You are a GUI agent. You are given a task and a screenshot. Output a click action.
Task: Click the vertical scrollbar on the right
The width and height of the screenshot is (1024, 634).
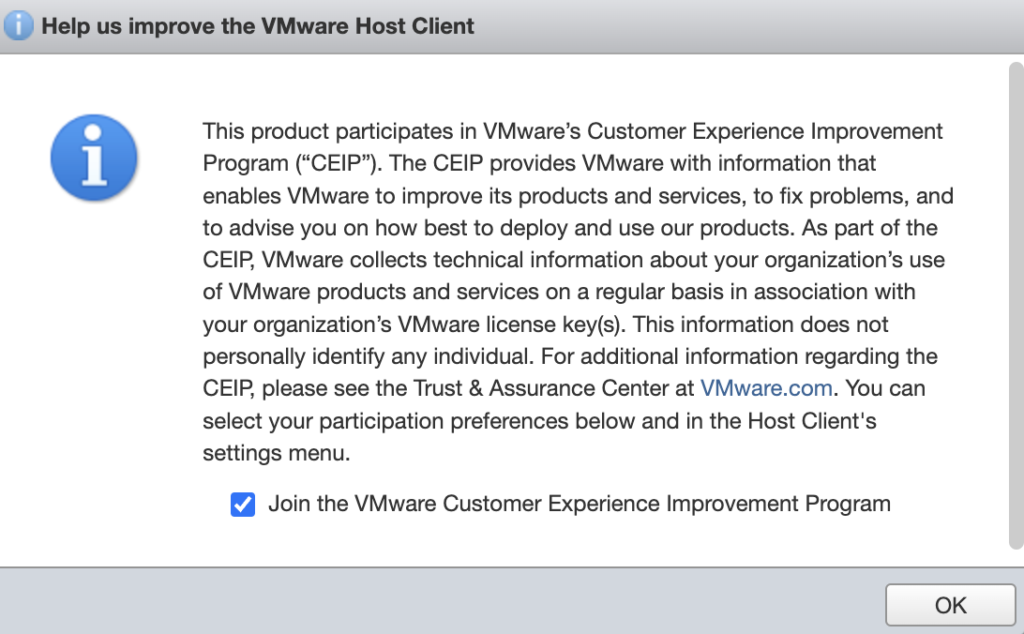pyautogui.click(x=1014, y=300)
